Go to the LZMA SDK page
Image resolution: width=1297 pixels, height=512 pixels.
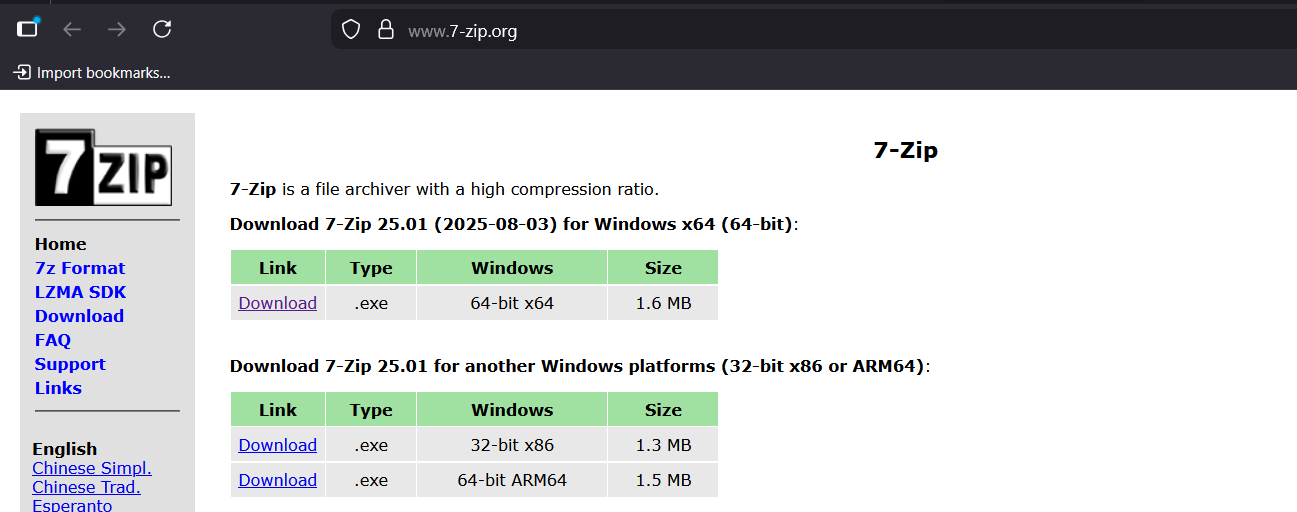coord(80,292)
